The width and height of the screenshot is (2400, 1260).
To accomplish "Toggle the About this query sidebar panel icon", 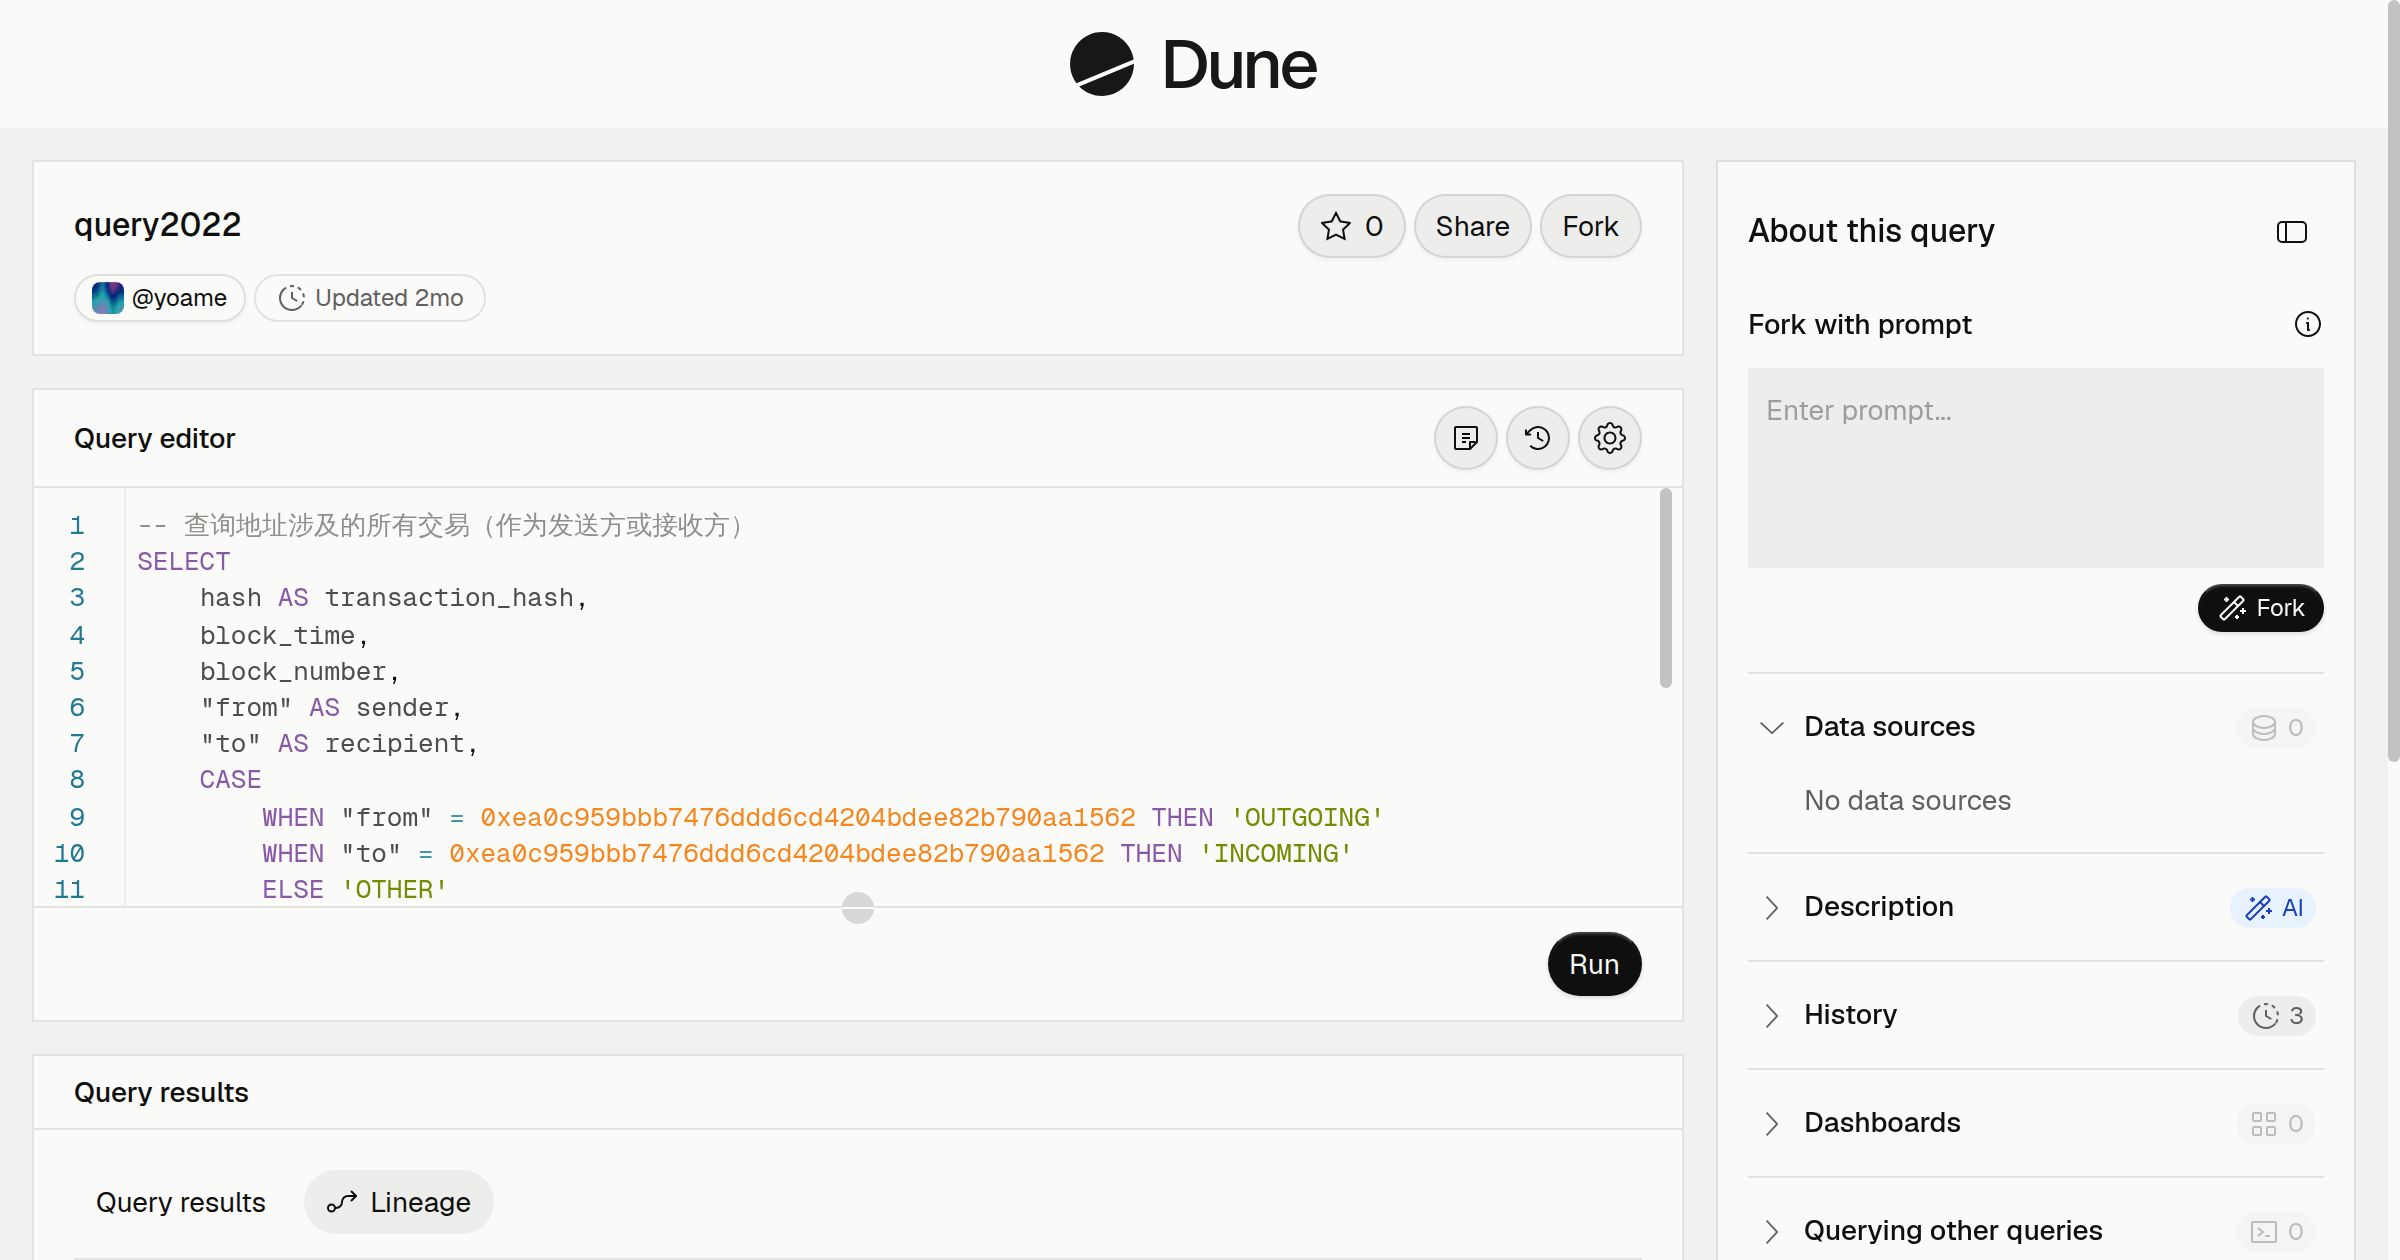I will [2291, 232].
